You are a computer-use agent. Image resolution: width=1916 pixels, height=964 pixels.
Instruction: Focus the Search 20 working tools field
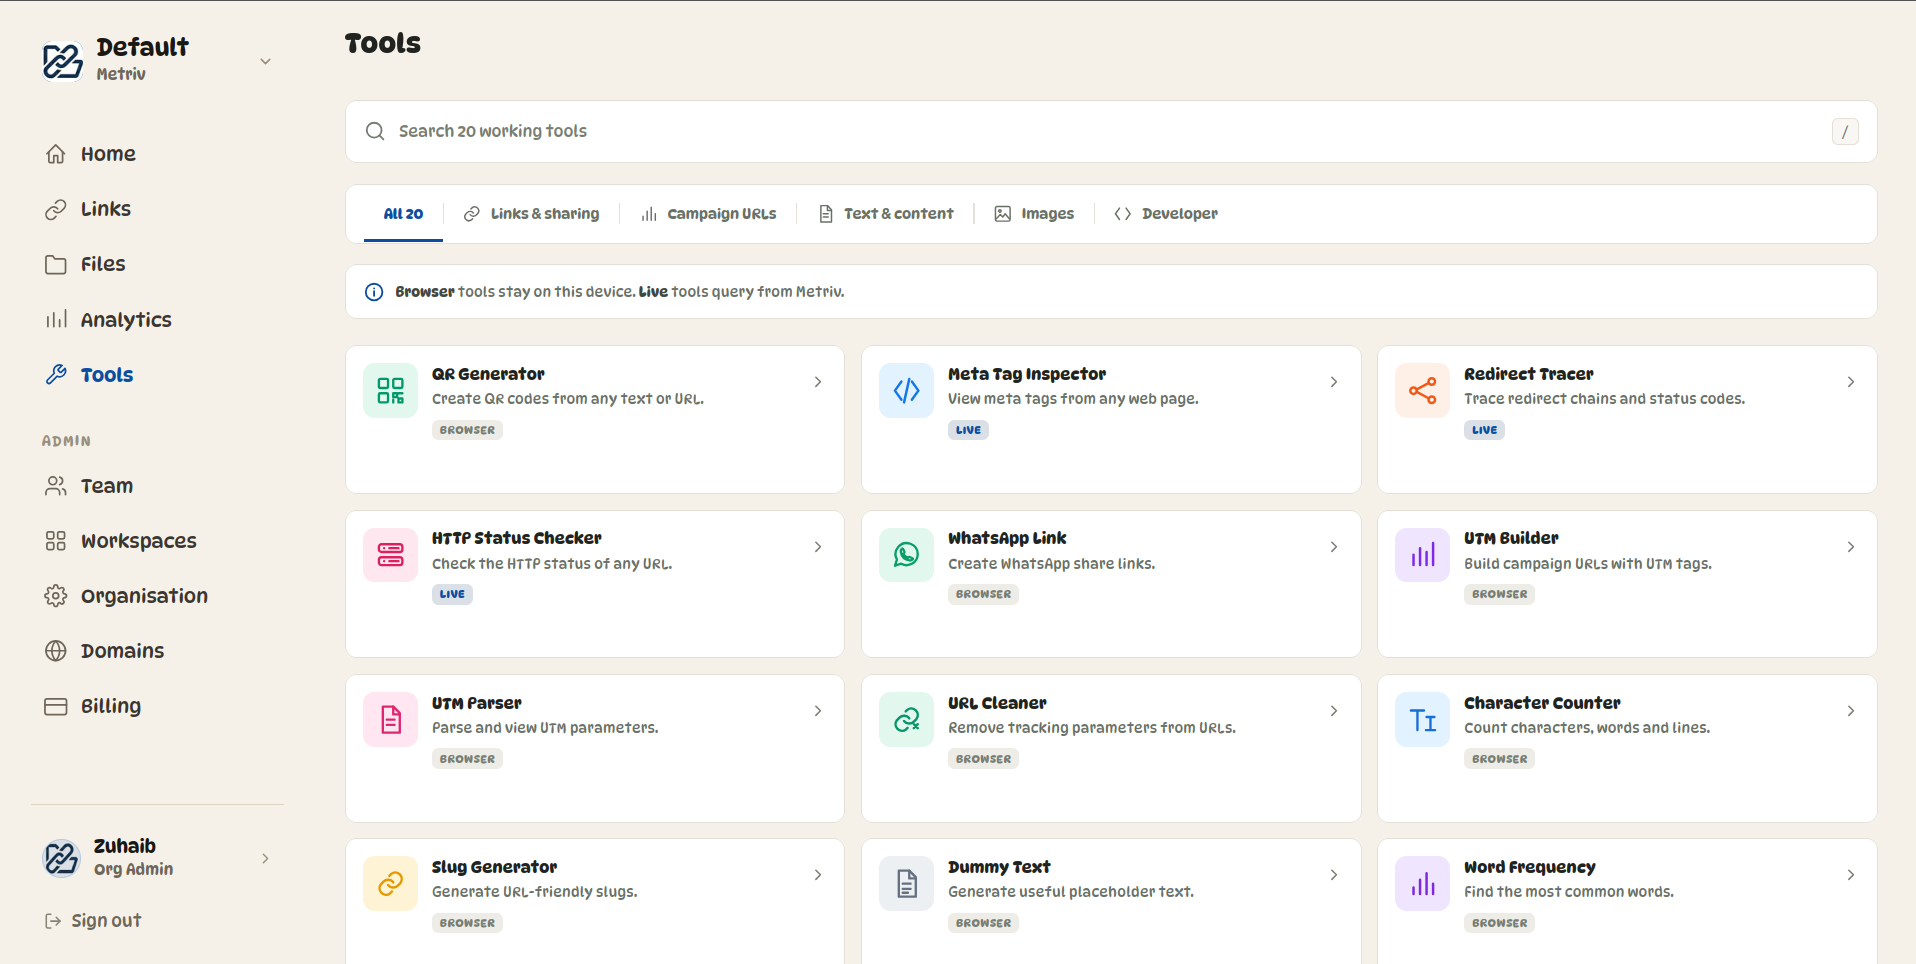coord(1111,131)
